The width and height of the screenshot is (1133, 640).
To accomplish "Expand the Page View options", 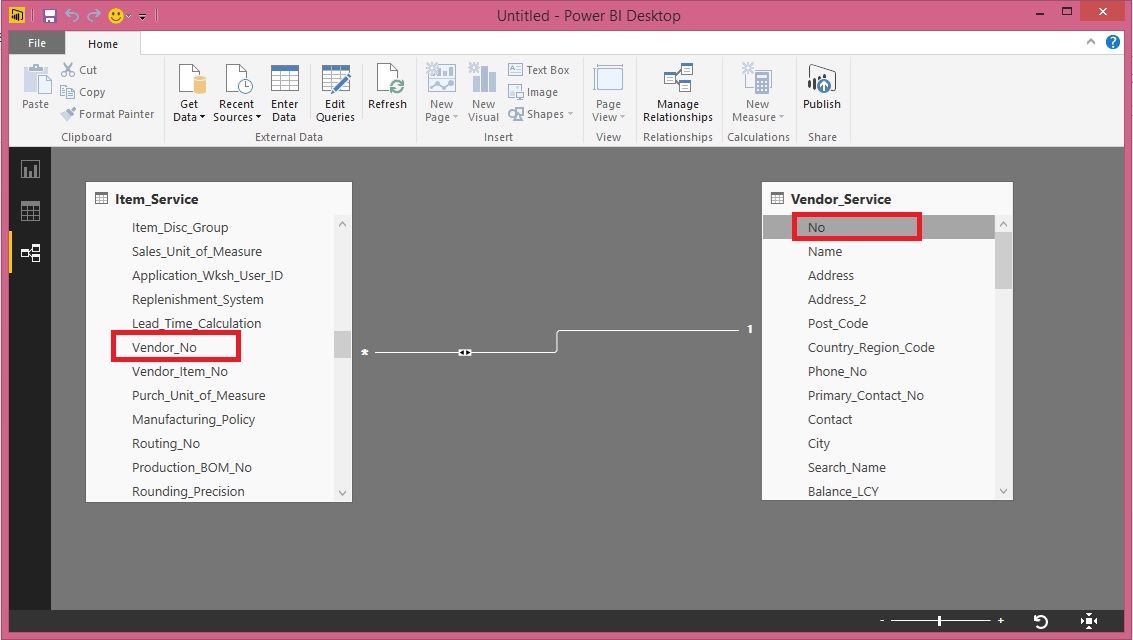I will (608, 90).
